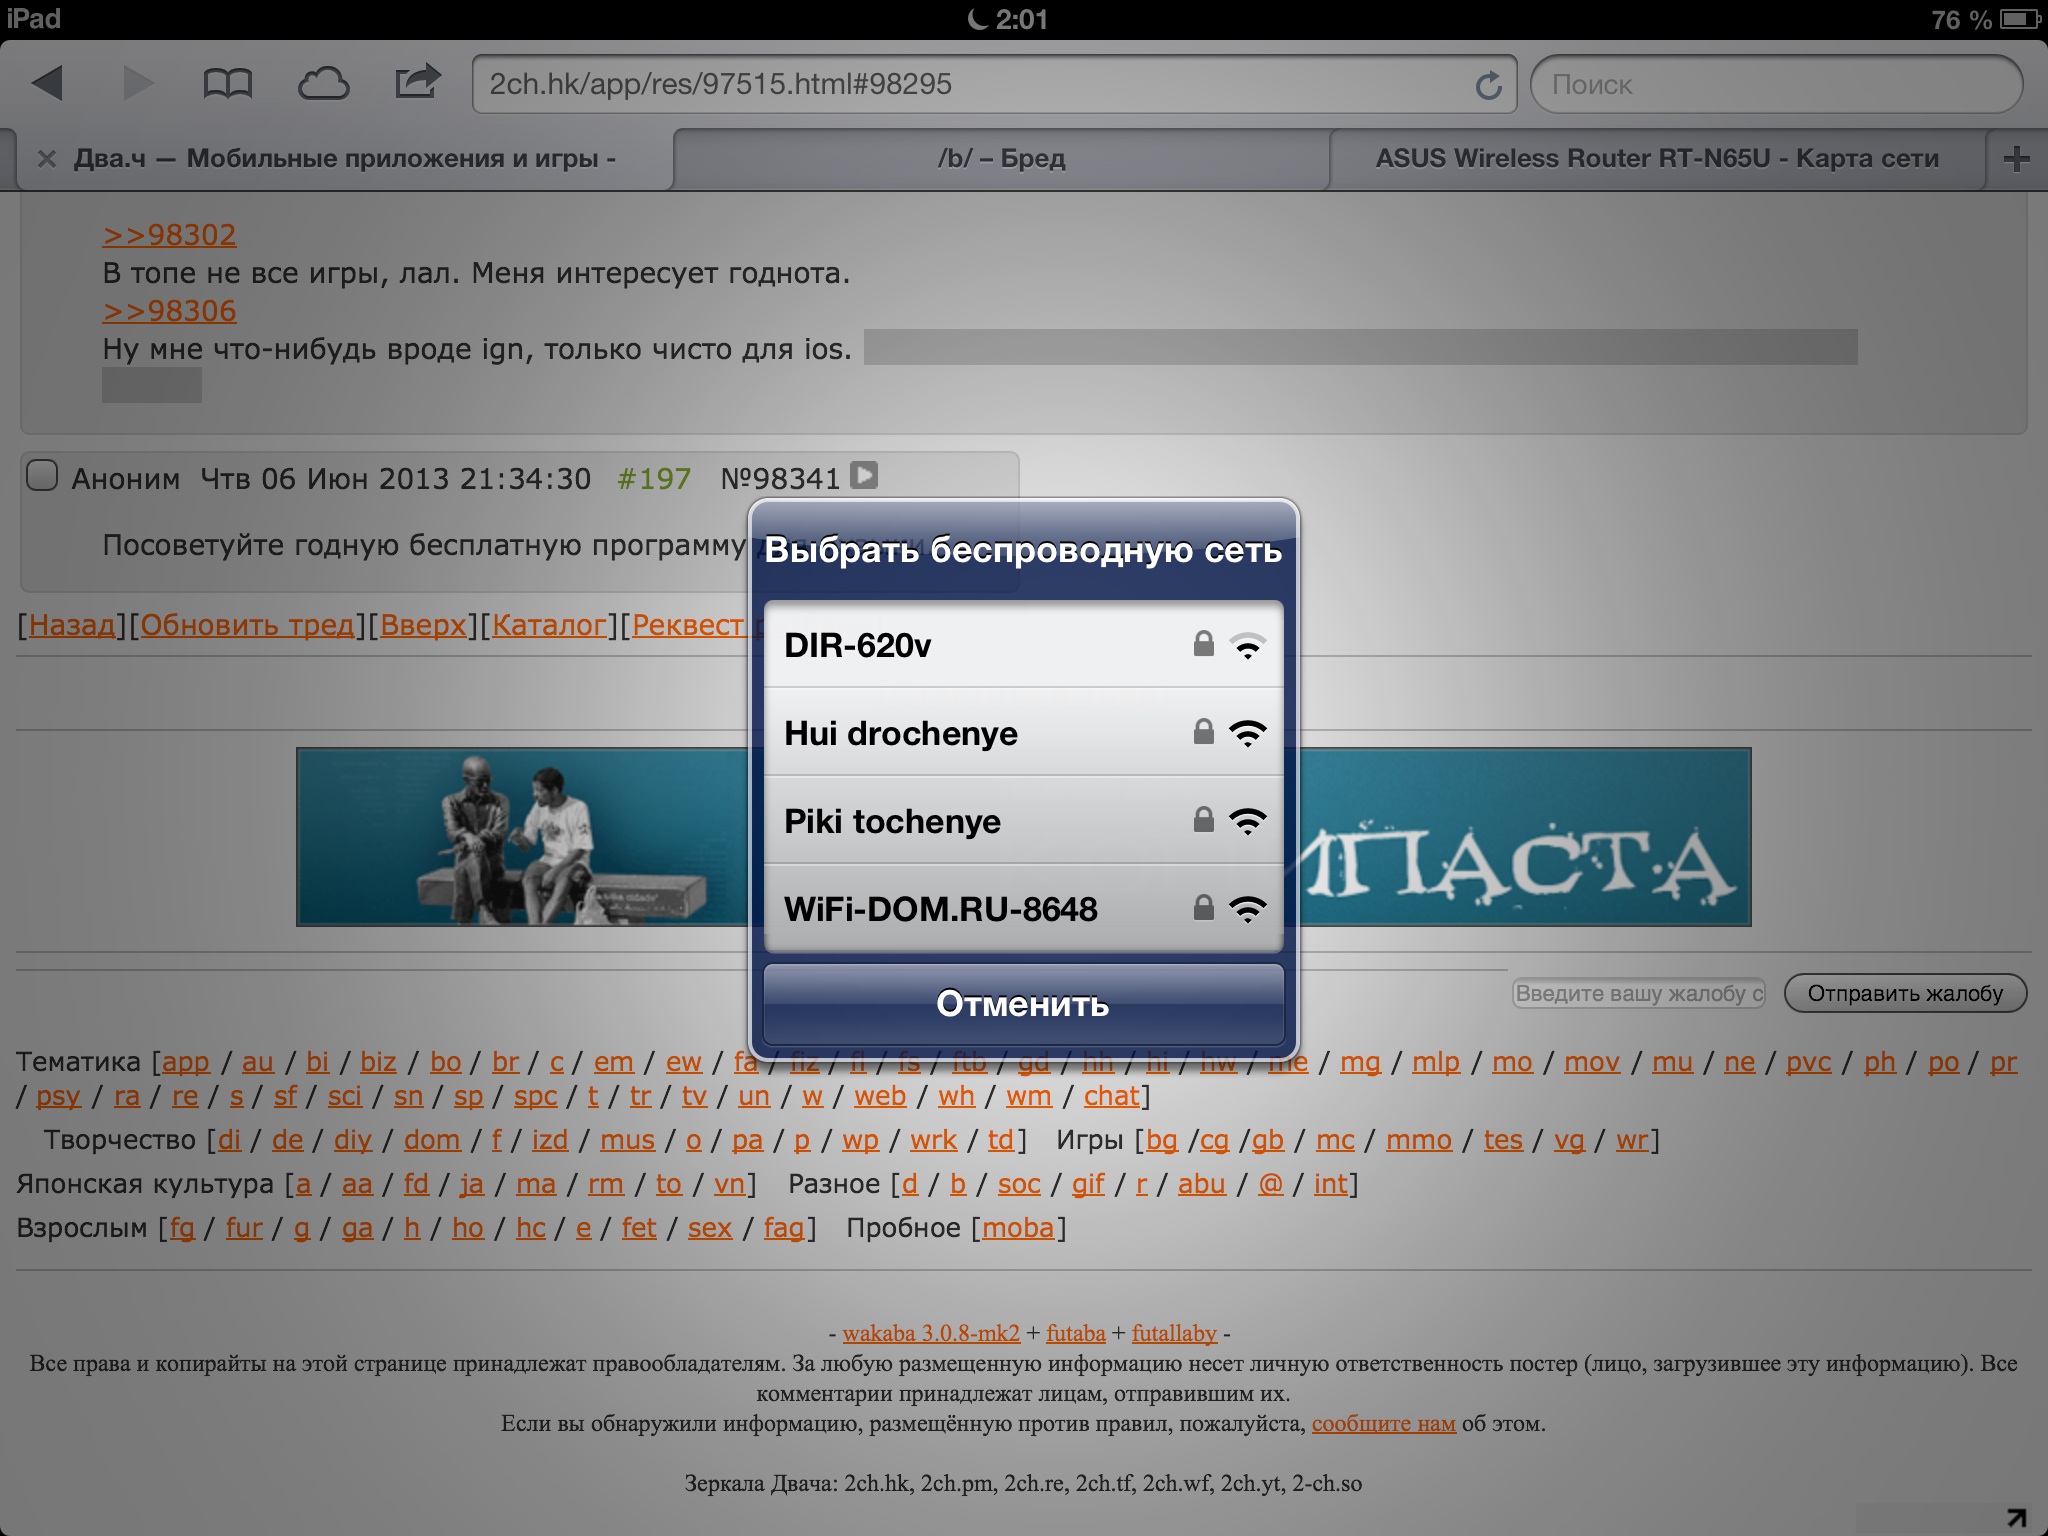
Task: Open the mov board link
Action: click(x=1592, y=1062)
